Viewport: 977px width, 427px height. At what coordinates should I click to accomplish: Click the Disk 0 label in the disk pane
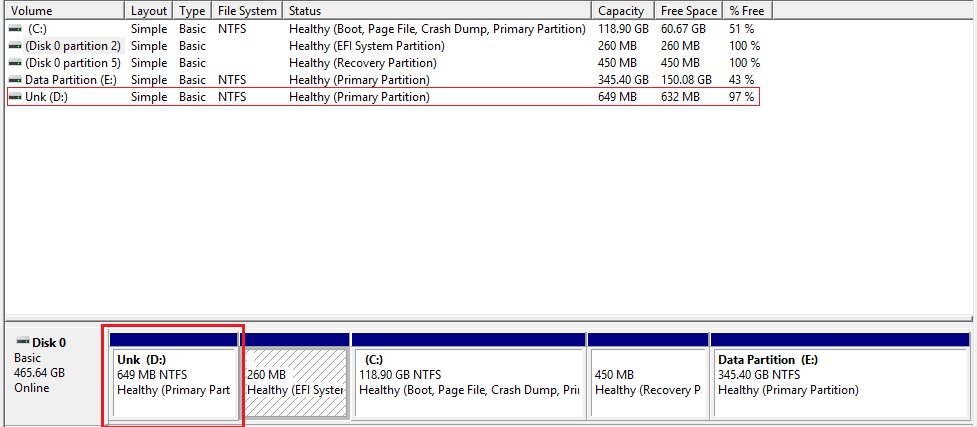(49, 342)
